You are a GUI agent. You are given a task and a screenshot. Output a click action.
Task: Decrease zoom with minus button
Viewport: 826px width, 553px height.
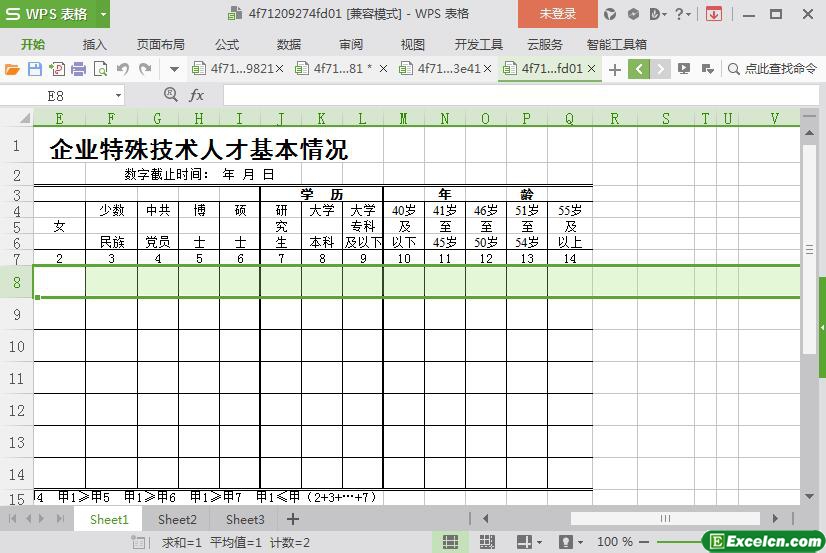tap(643, 541)
